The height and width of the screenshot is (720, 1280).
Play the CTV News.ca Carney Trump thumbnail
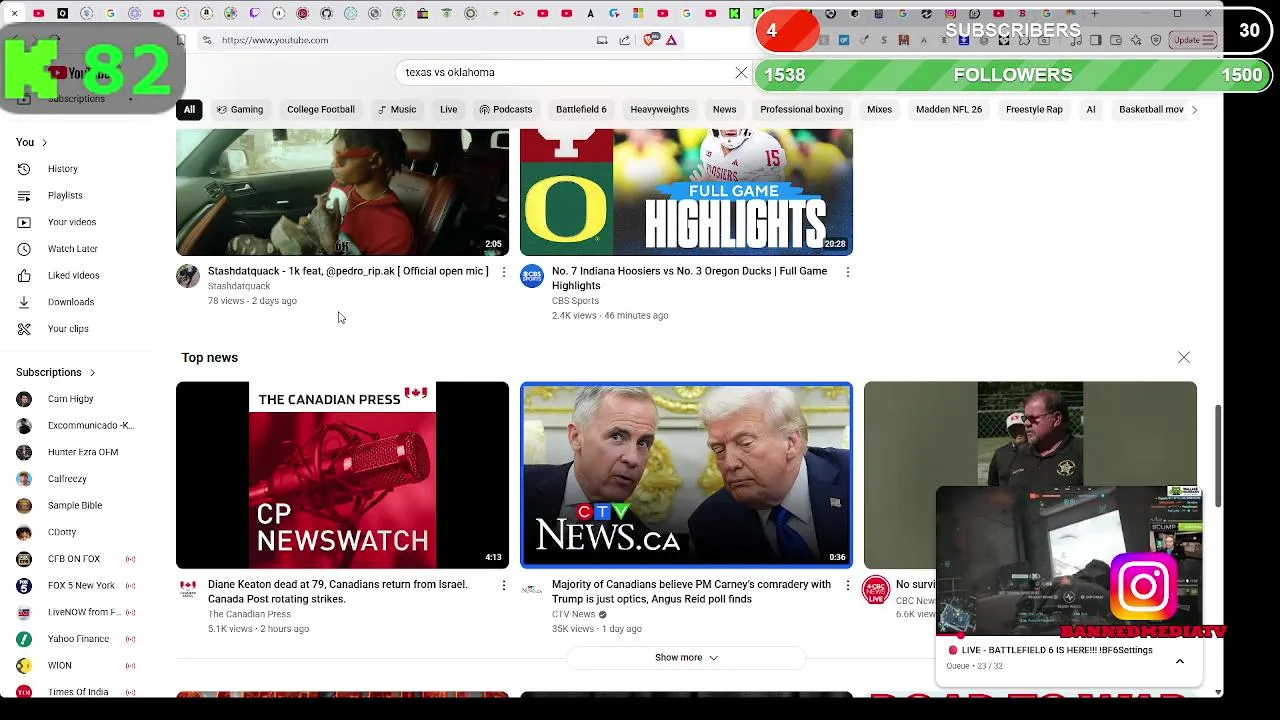[x=686, y=475]
